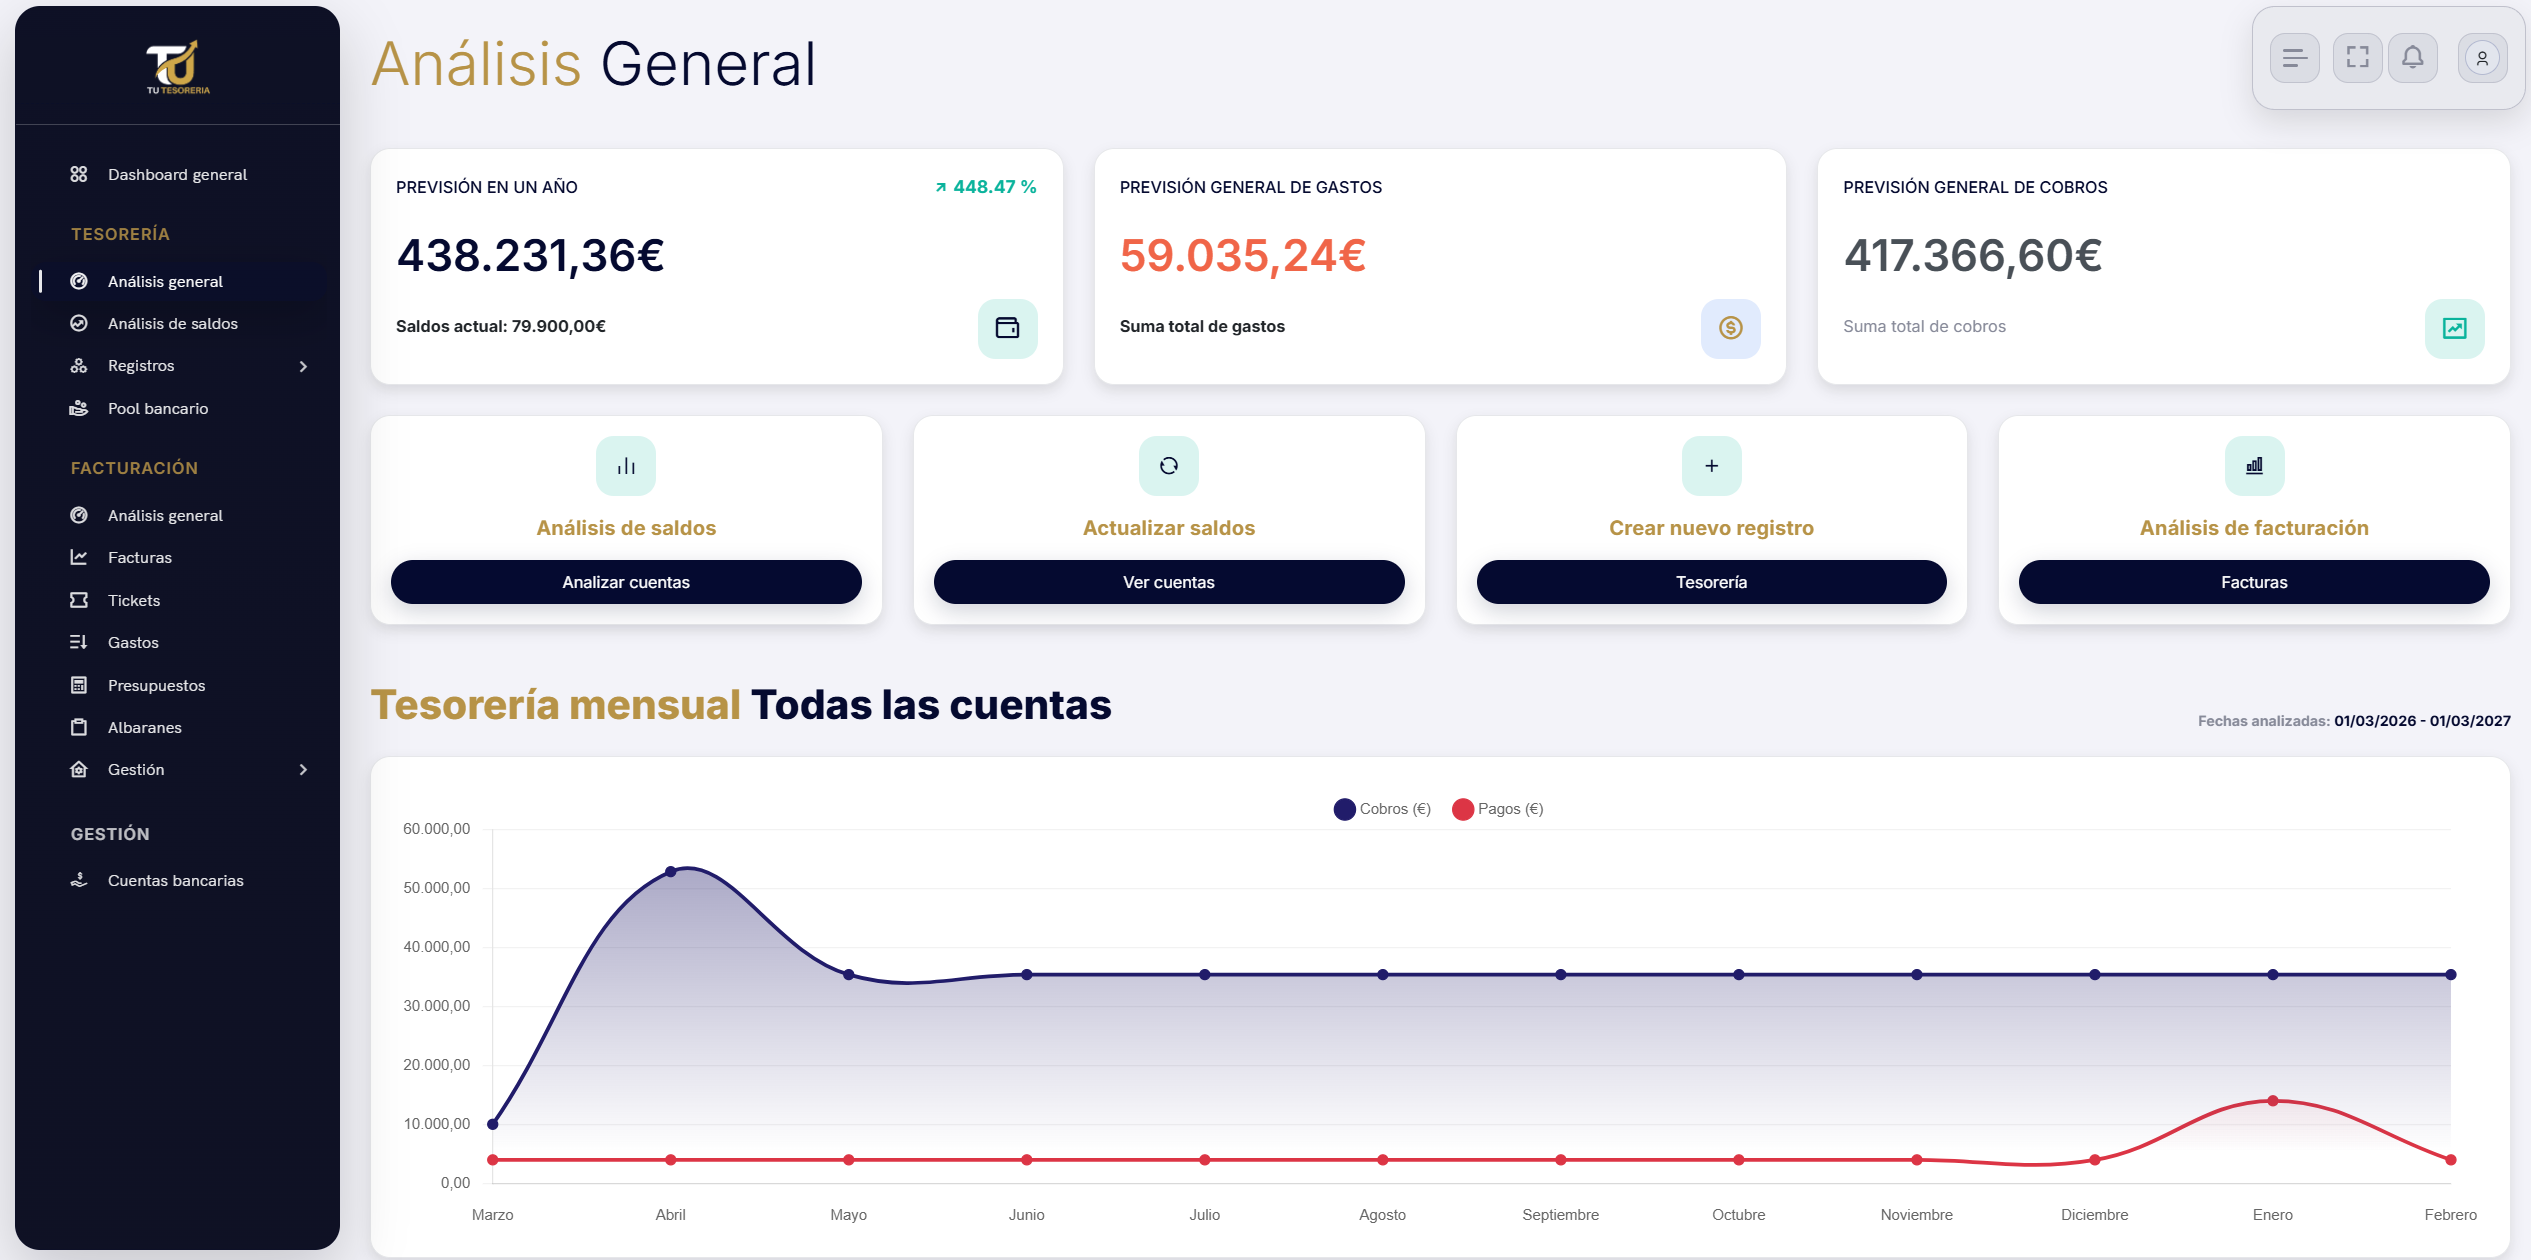Click the Presupuestos calculator icon
The width and height of the screenshot is (2531, 1260).
[x=79, y=685]
